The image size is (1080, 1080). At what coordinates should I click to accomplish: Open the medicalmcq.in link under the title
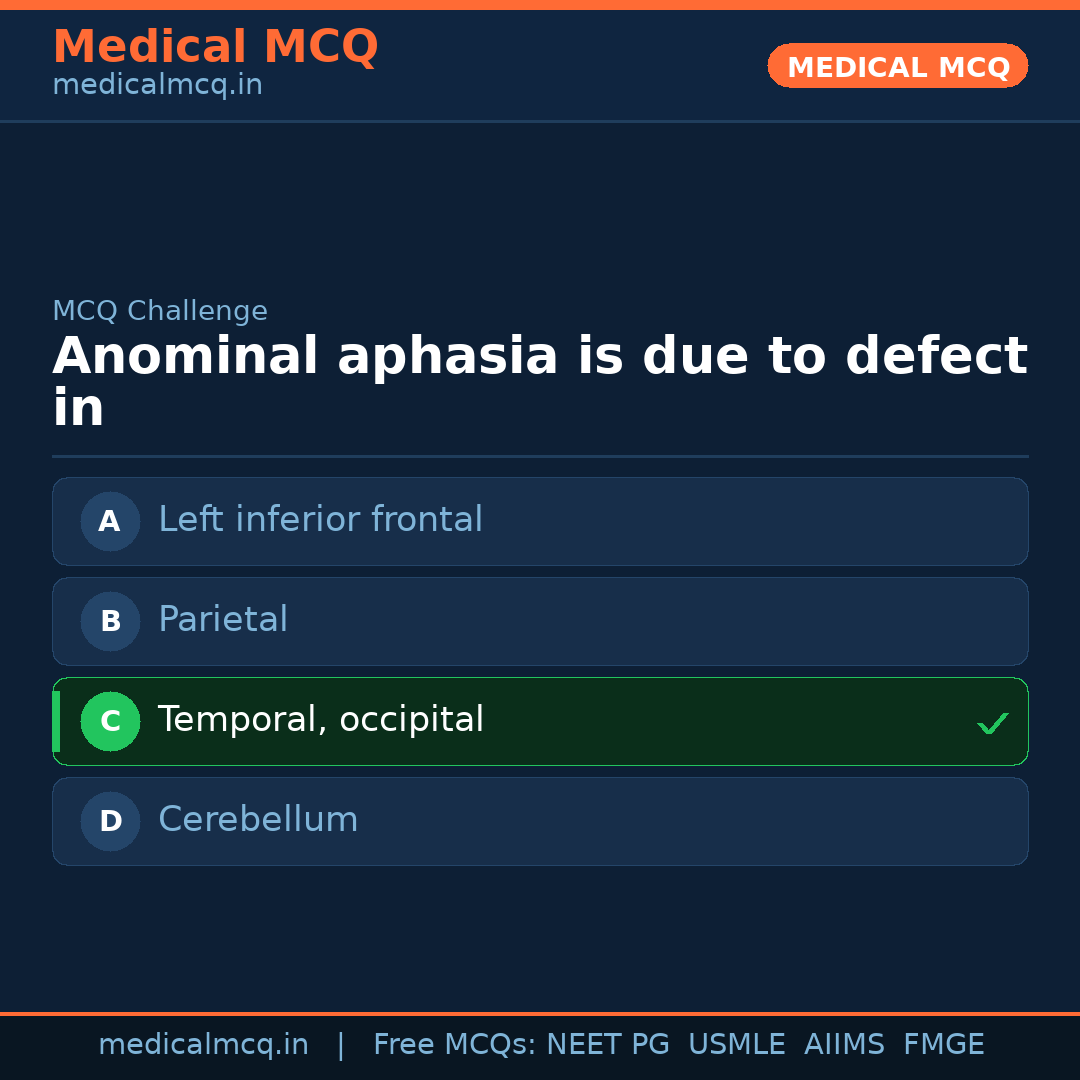[156, 85]
